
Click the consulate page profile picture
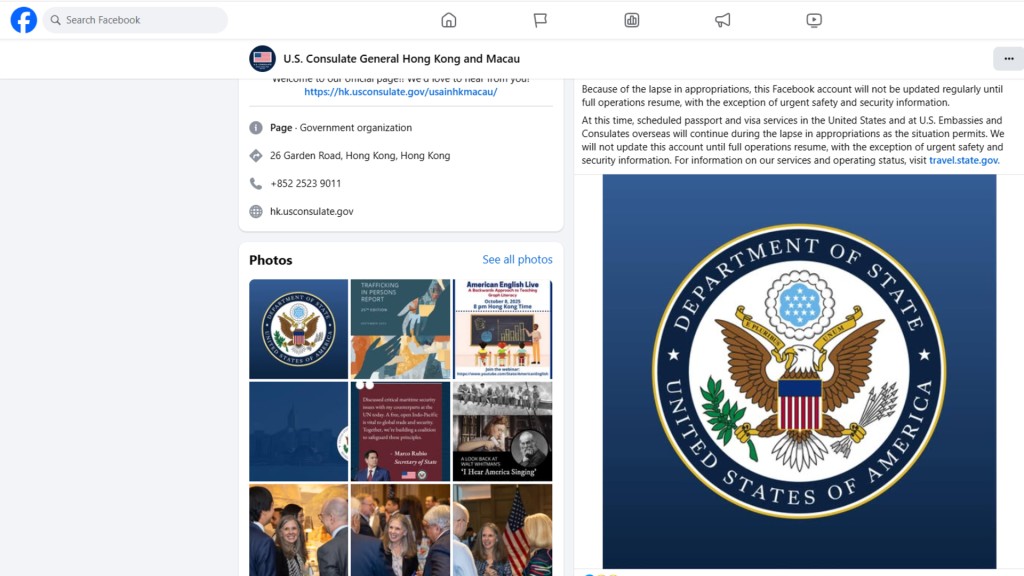263,59
